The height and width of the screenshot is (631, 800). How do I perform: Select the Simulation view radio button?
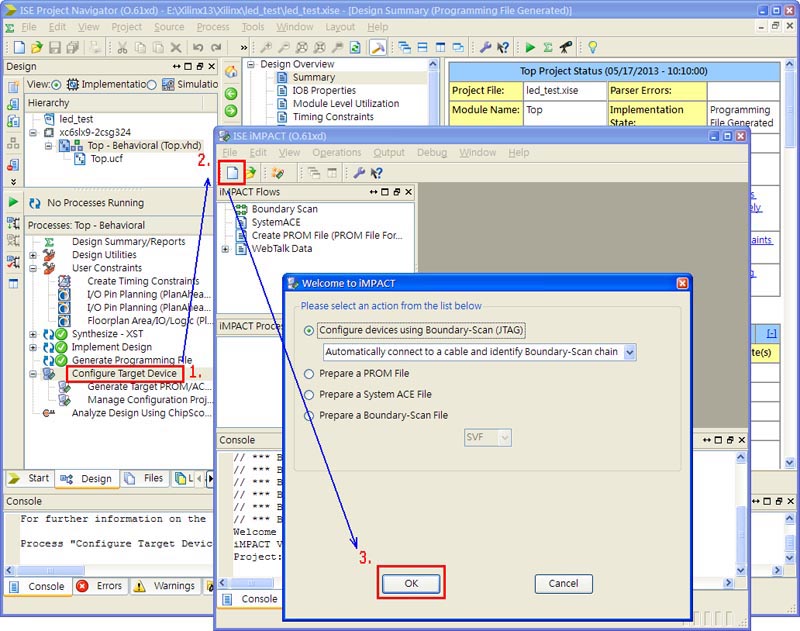(152, 85)
